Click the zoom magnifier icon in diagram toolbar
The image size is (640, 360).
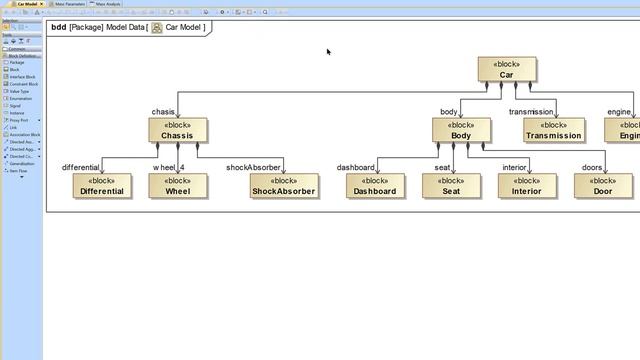point(265,12)
